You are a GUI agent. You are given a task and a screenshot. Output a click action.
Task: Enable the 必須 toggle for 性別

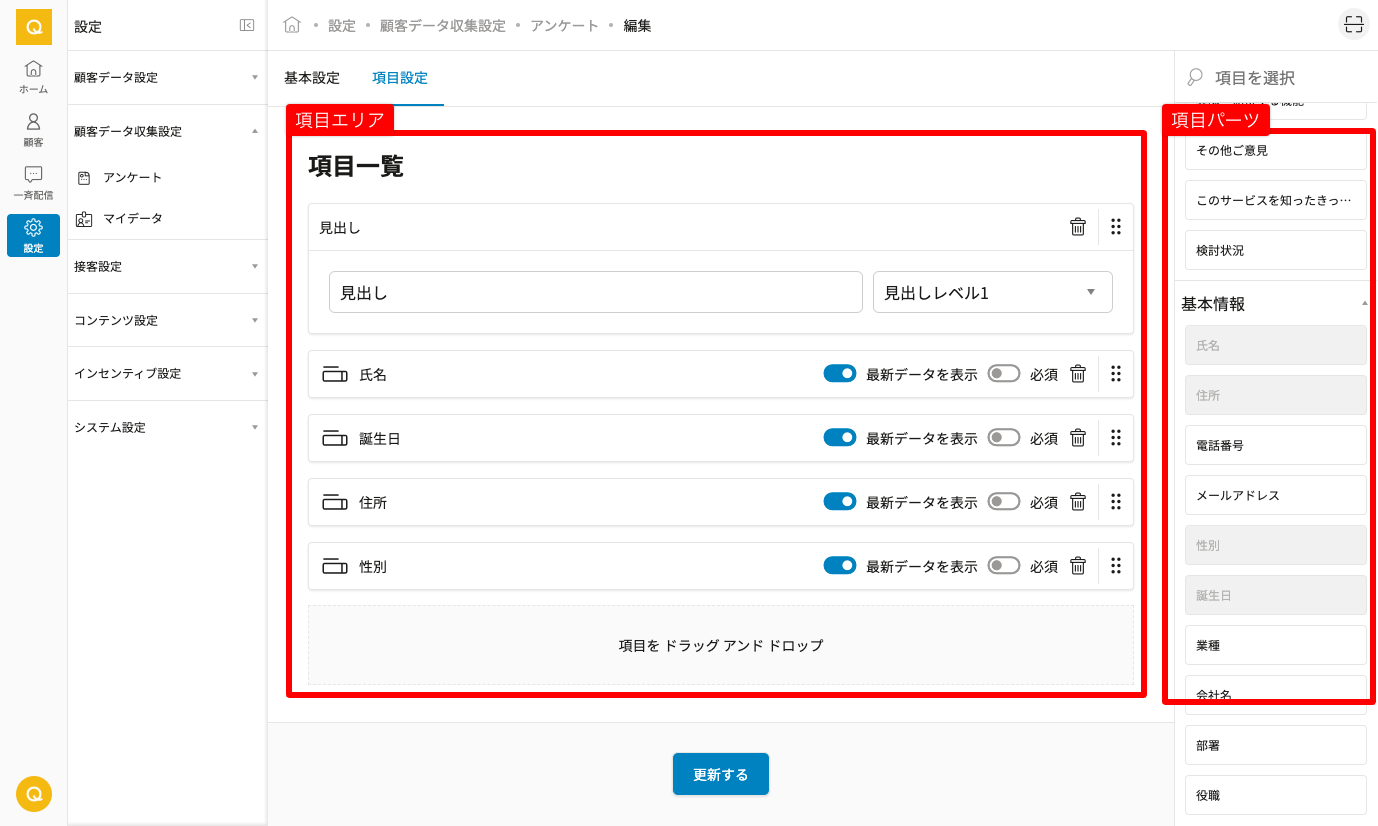(x=1004, y=566)
